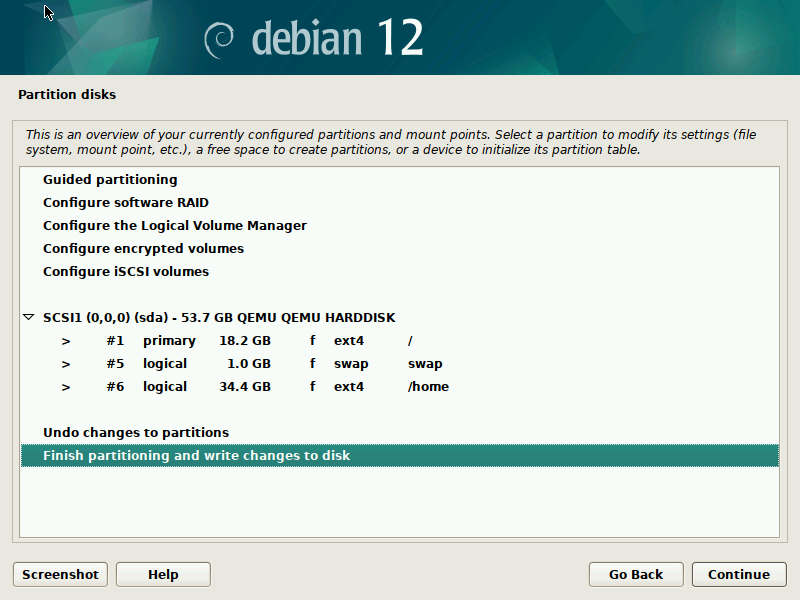Choose Configure the Logical Volume Manager
Screen dimensions: 800x600
click(x=174, y=226)
